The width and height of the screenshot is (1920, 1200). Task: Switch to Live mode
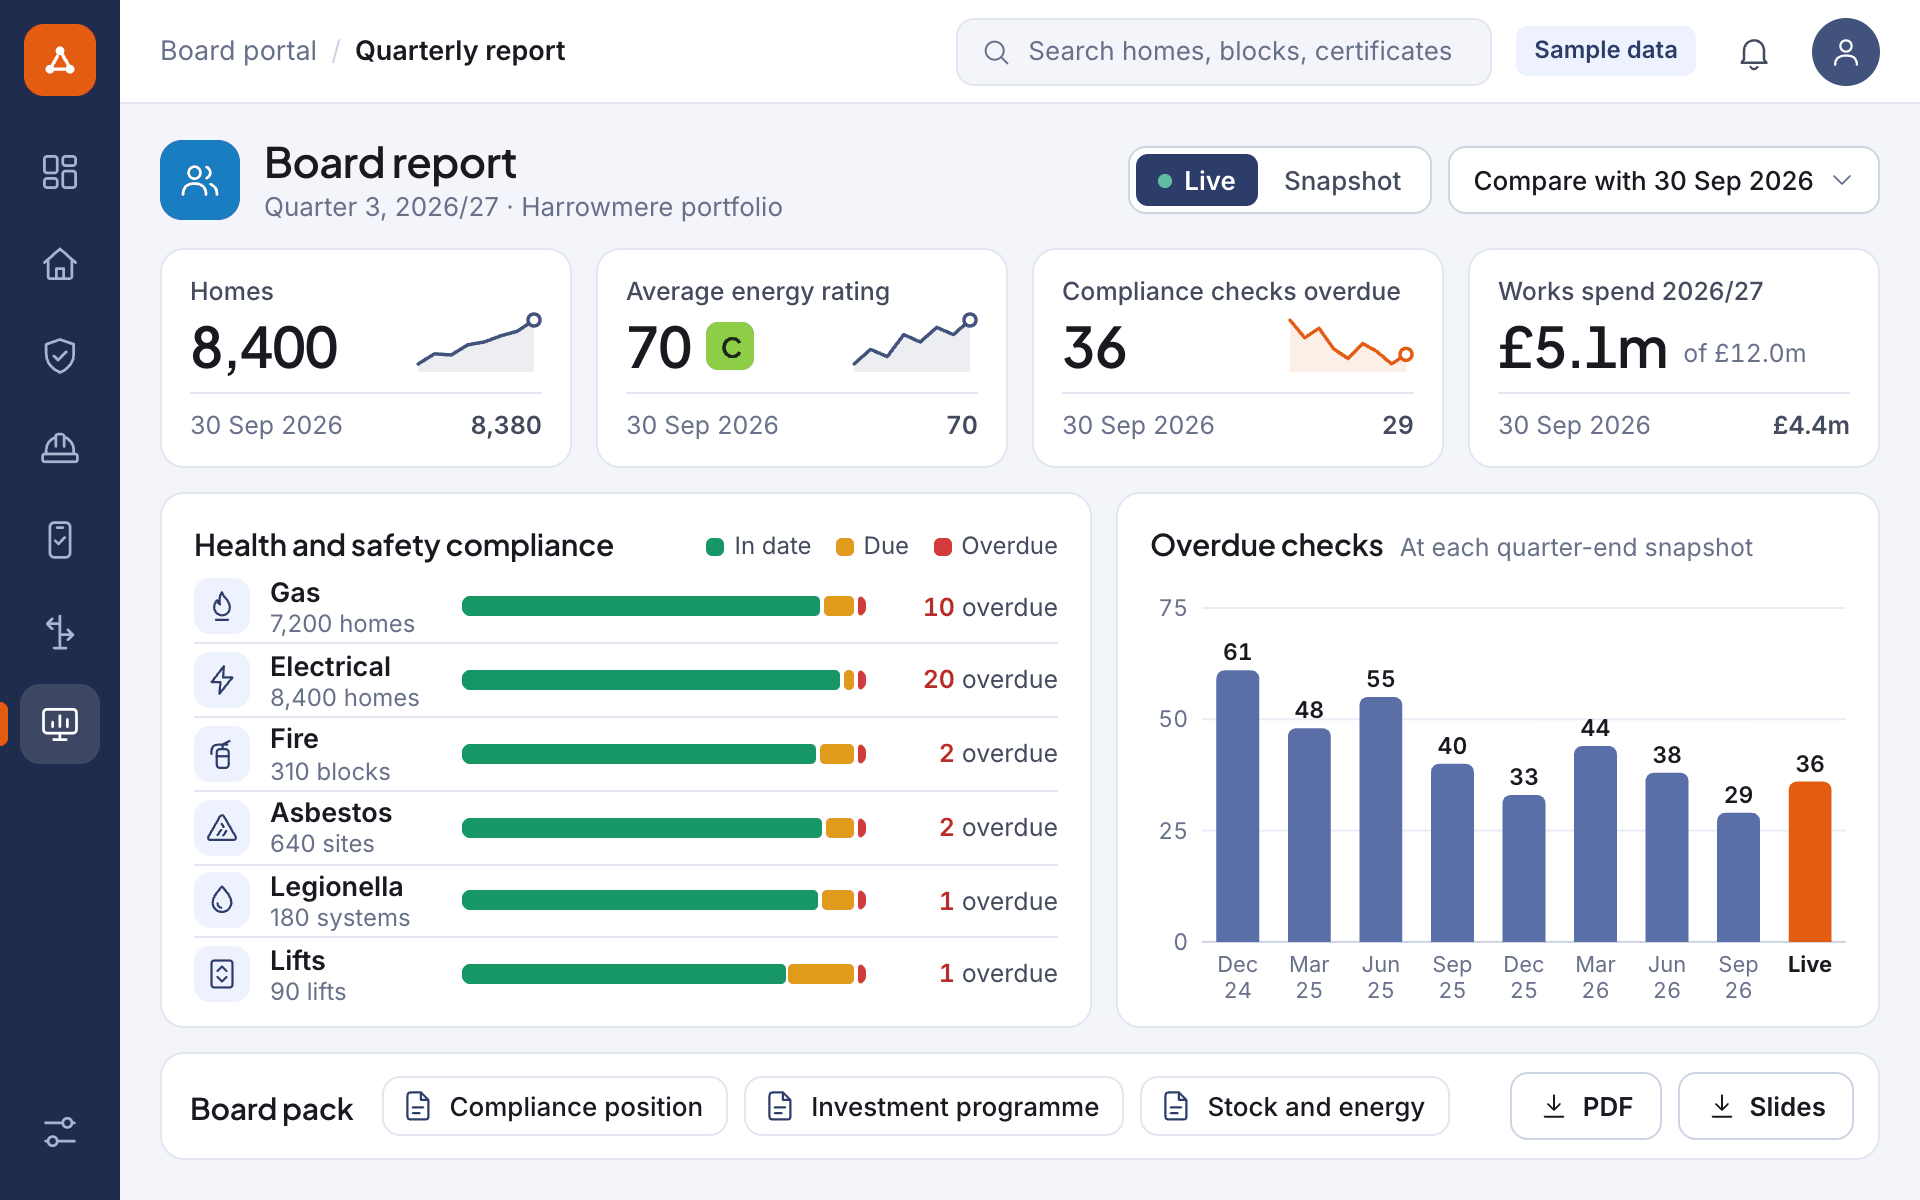(1196, 180)
